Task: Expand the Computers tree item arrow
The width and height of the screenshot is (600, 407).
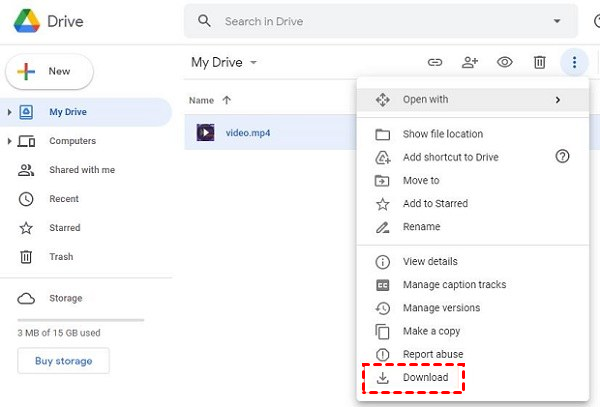Action: coord(10,142)
